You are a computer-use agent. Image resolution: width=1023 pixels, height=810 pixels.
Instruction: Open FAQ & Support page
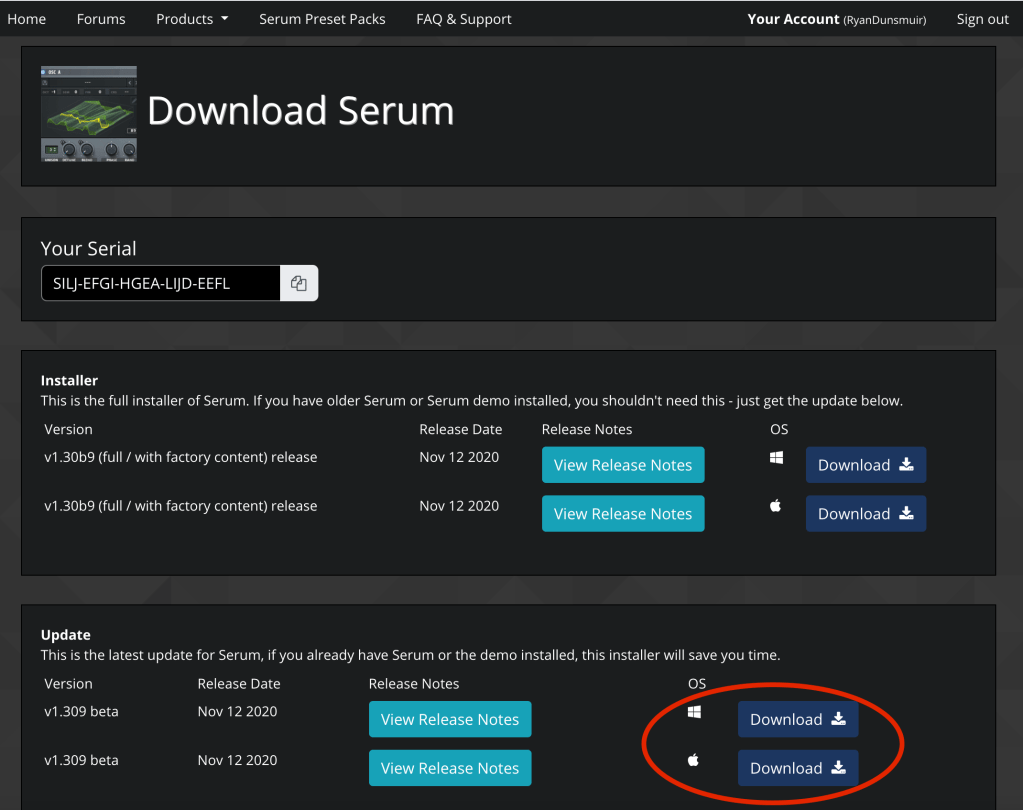click(463, 19)
